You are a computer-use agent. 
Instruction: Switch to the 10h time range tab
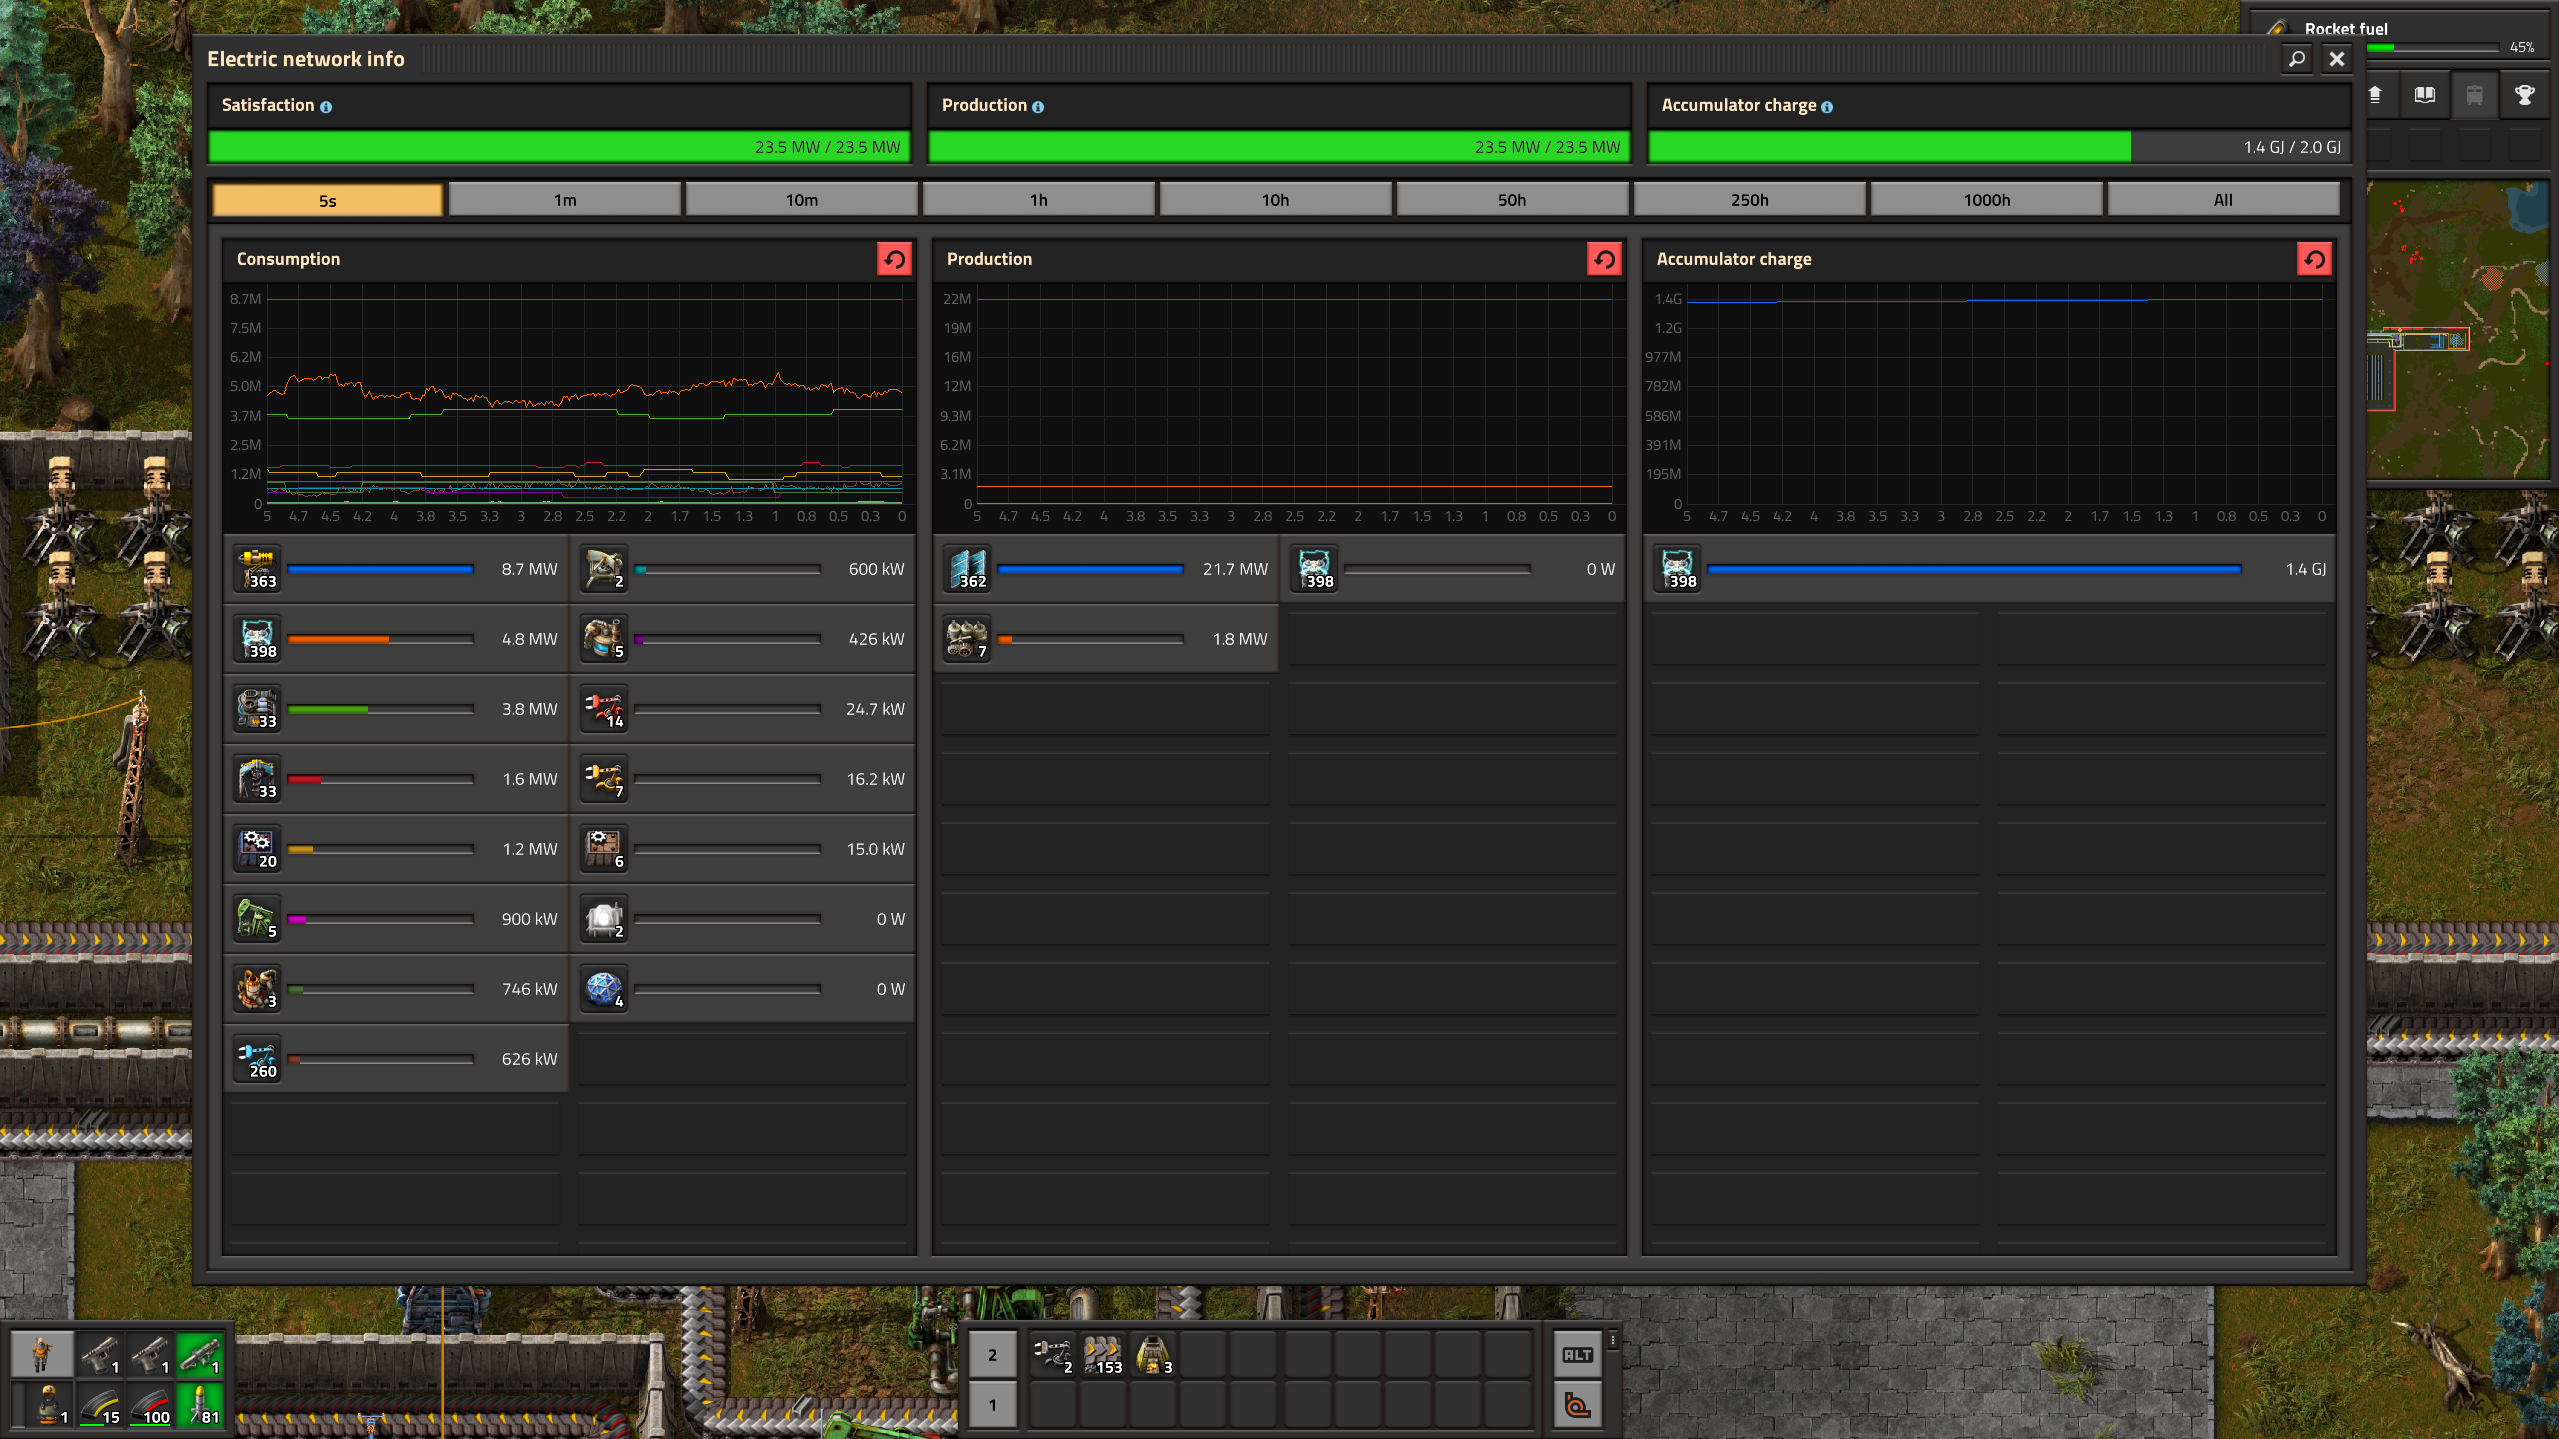point(1275,200)
